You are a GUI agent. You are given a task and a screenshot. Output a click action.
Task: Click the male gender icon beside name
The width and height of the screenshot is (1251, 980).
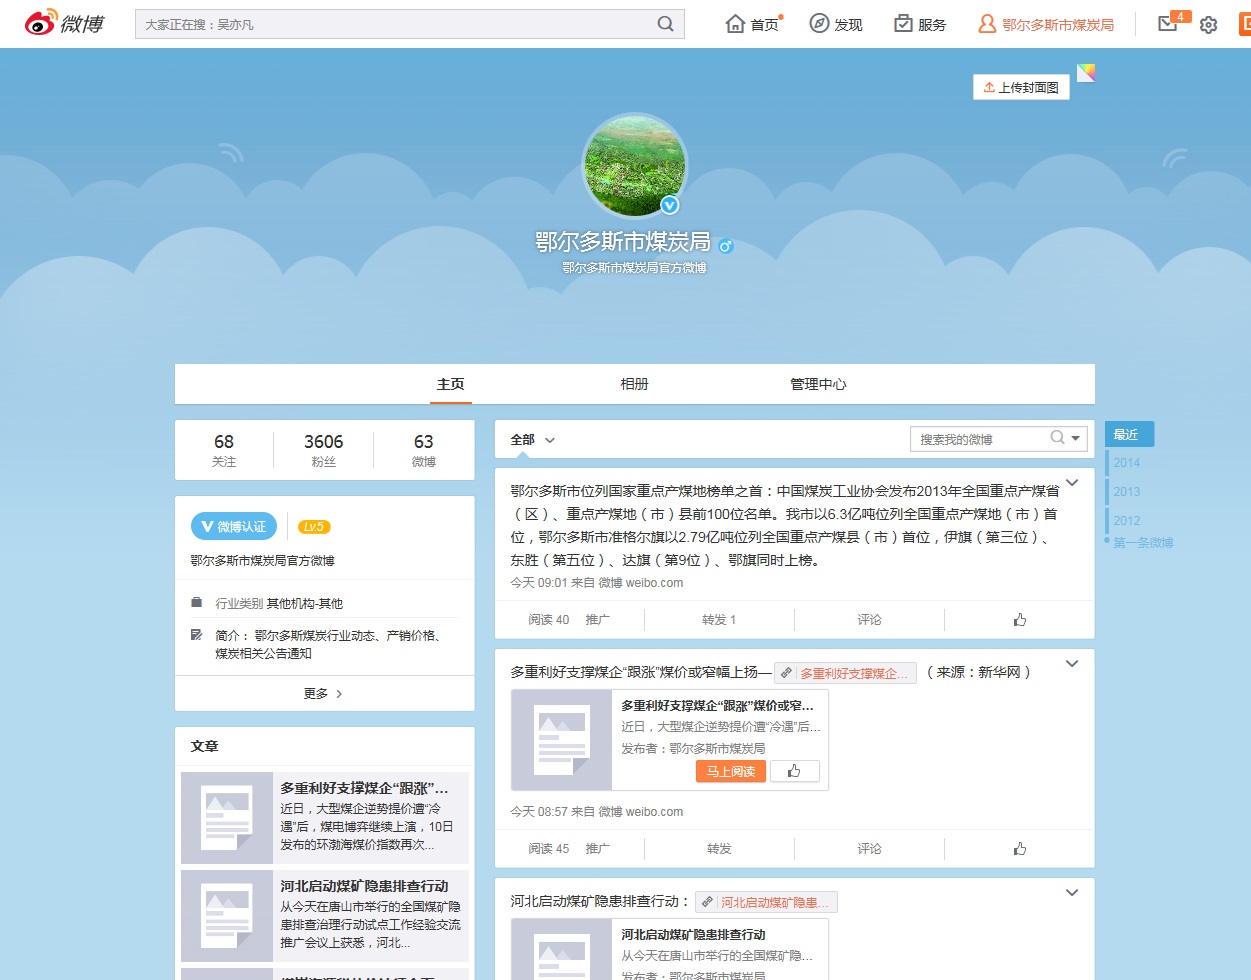click(x=726, y=245)
